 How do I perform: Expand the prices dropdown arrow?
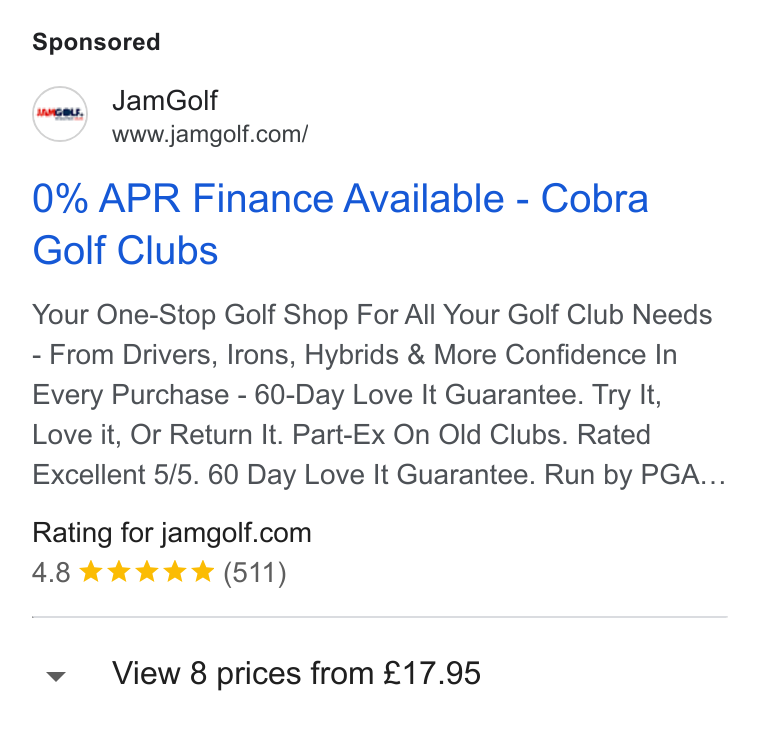pos(56,676)
